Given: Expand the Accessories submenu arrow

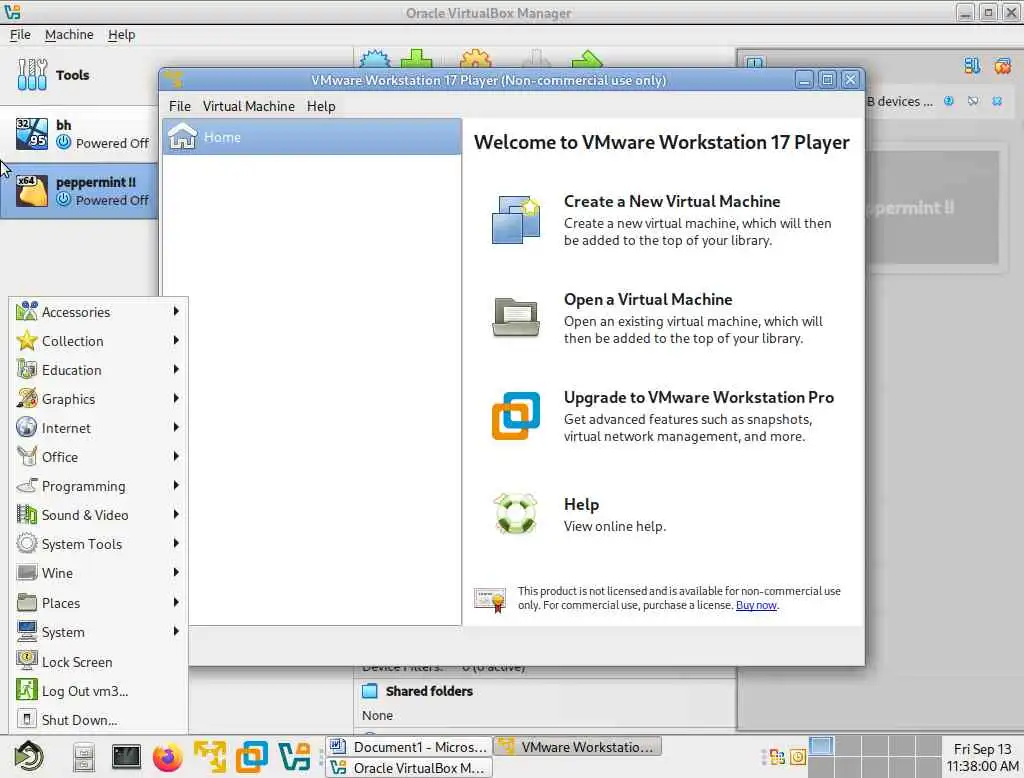Looking at the screenshot, I should [176, 312].
